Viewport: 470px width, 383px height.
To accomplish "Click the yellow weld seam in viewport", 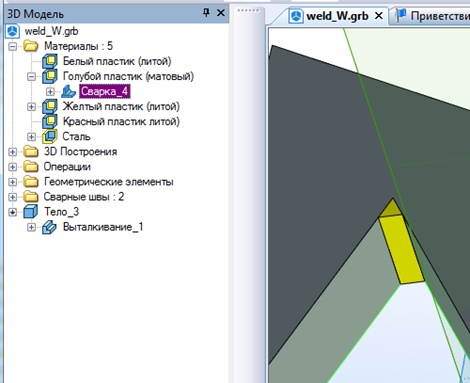I will 401,248.
